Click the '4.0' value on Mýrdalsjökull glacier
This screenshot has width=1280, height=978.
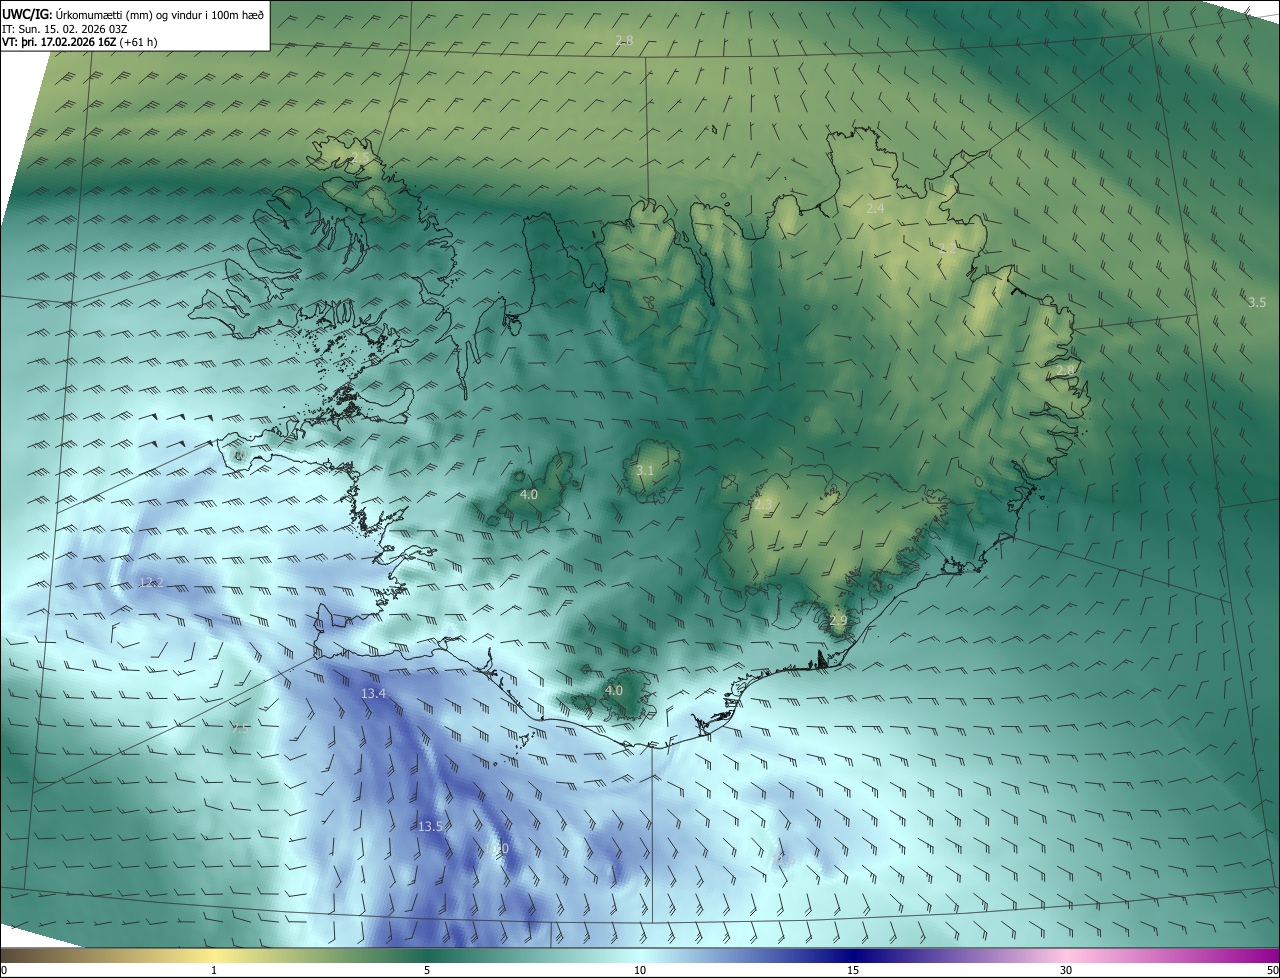pos(614,690)
